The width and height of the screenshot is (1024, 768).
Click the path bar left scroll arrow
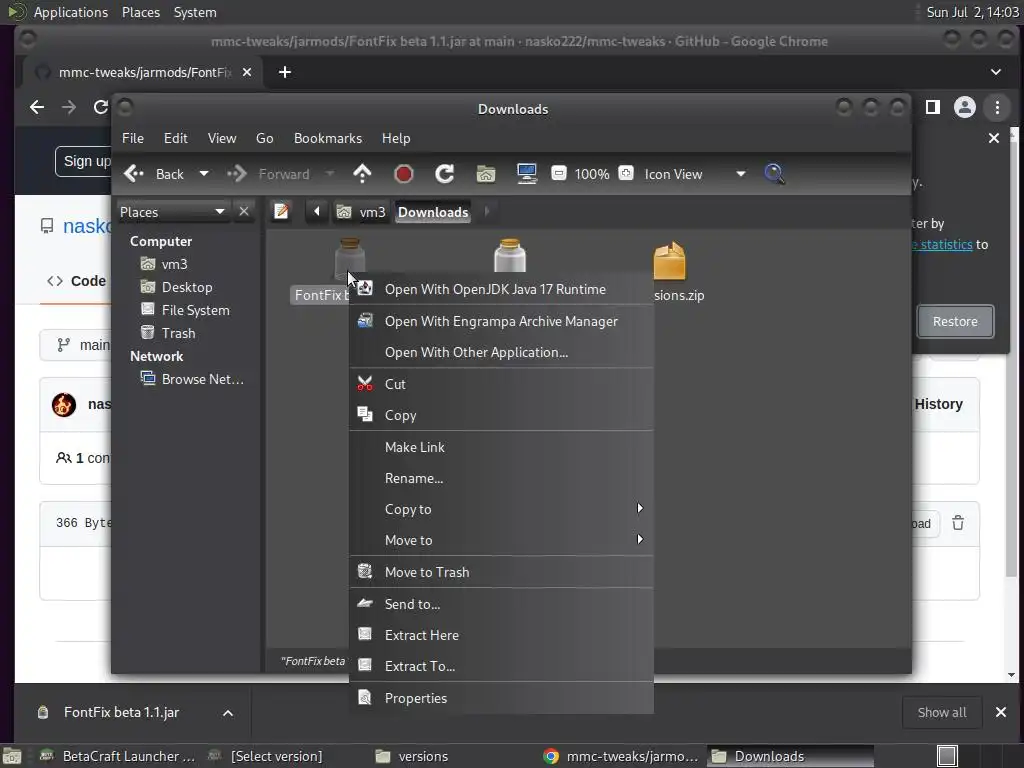pyautogui.click(x=317, y=212)
